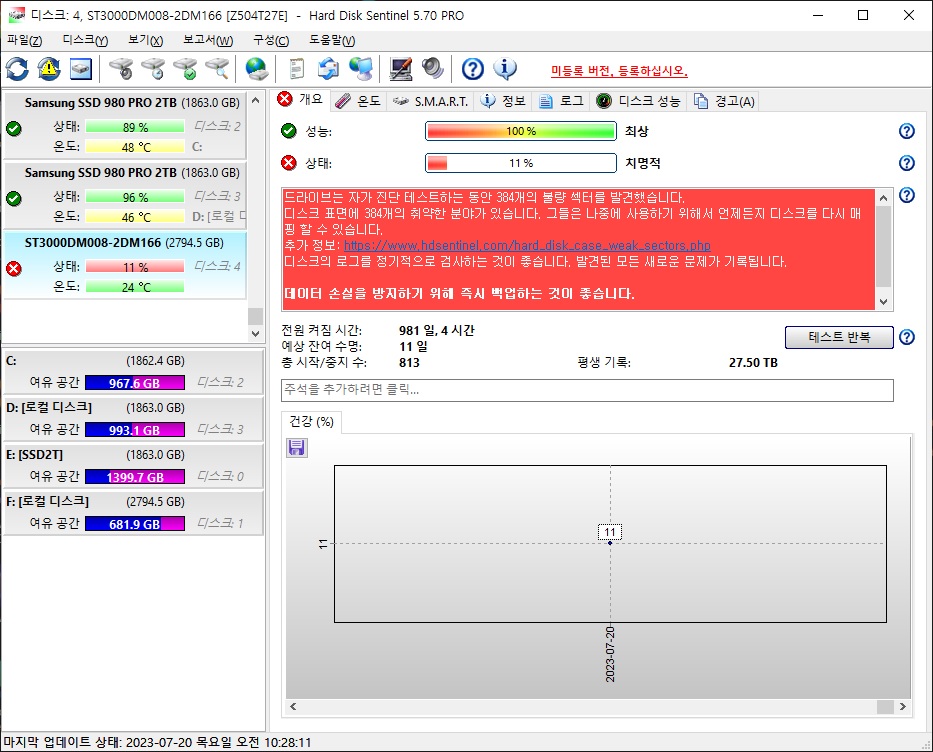
Task: Select the D: [로컬 디스크] partition
Action: coord(133,419)
